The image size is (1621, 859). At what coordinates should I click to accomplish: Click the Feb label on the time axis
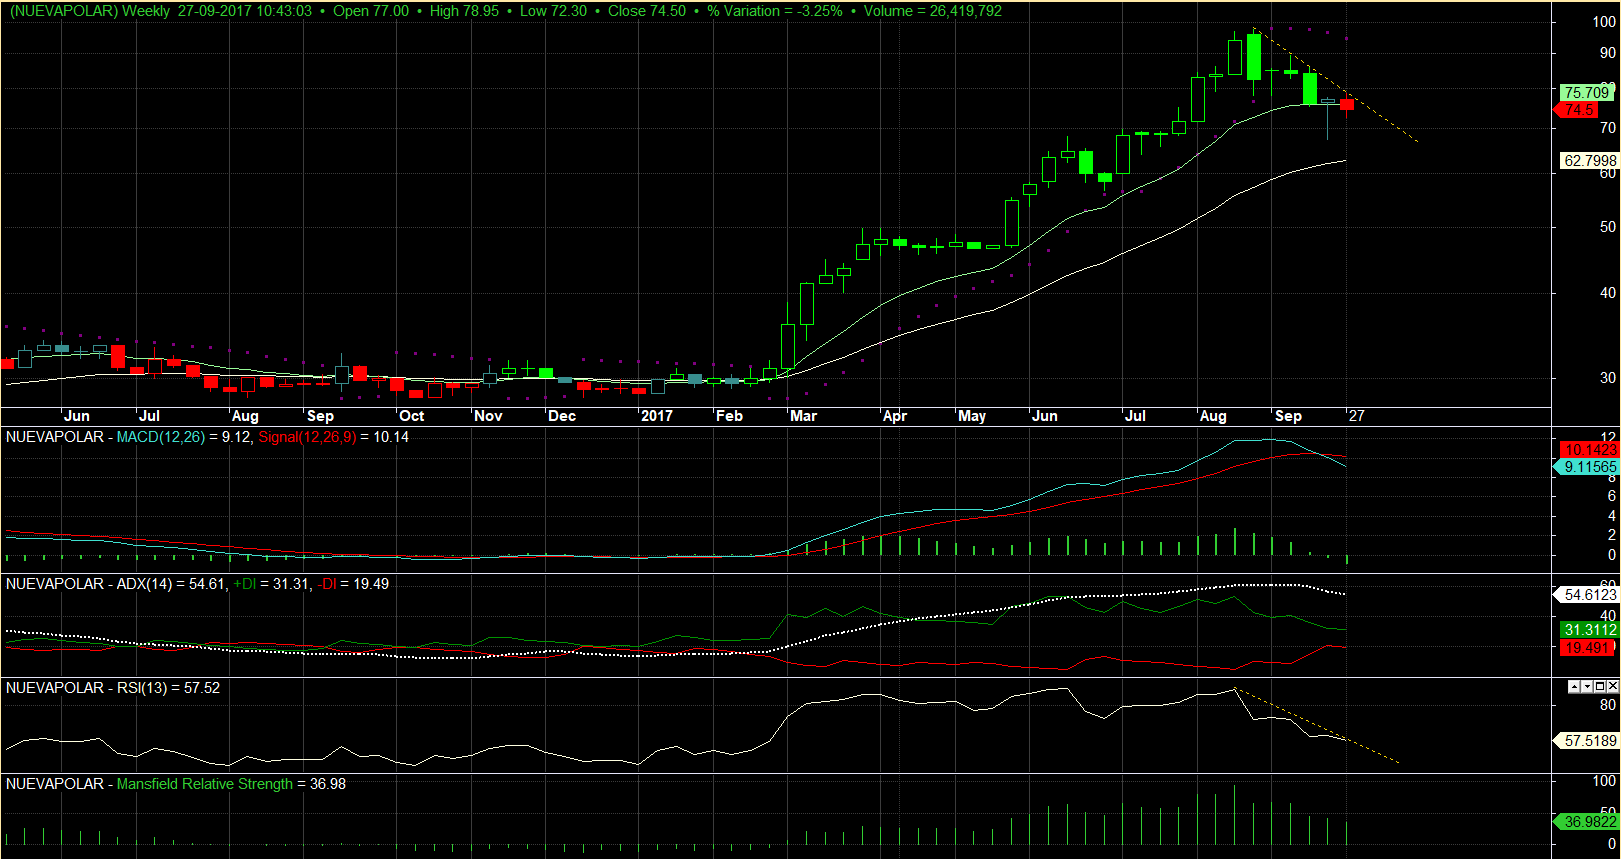pyautogui.click(x=729, y=416)
